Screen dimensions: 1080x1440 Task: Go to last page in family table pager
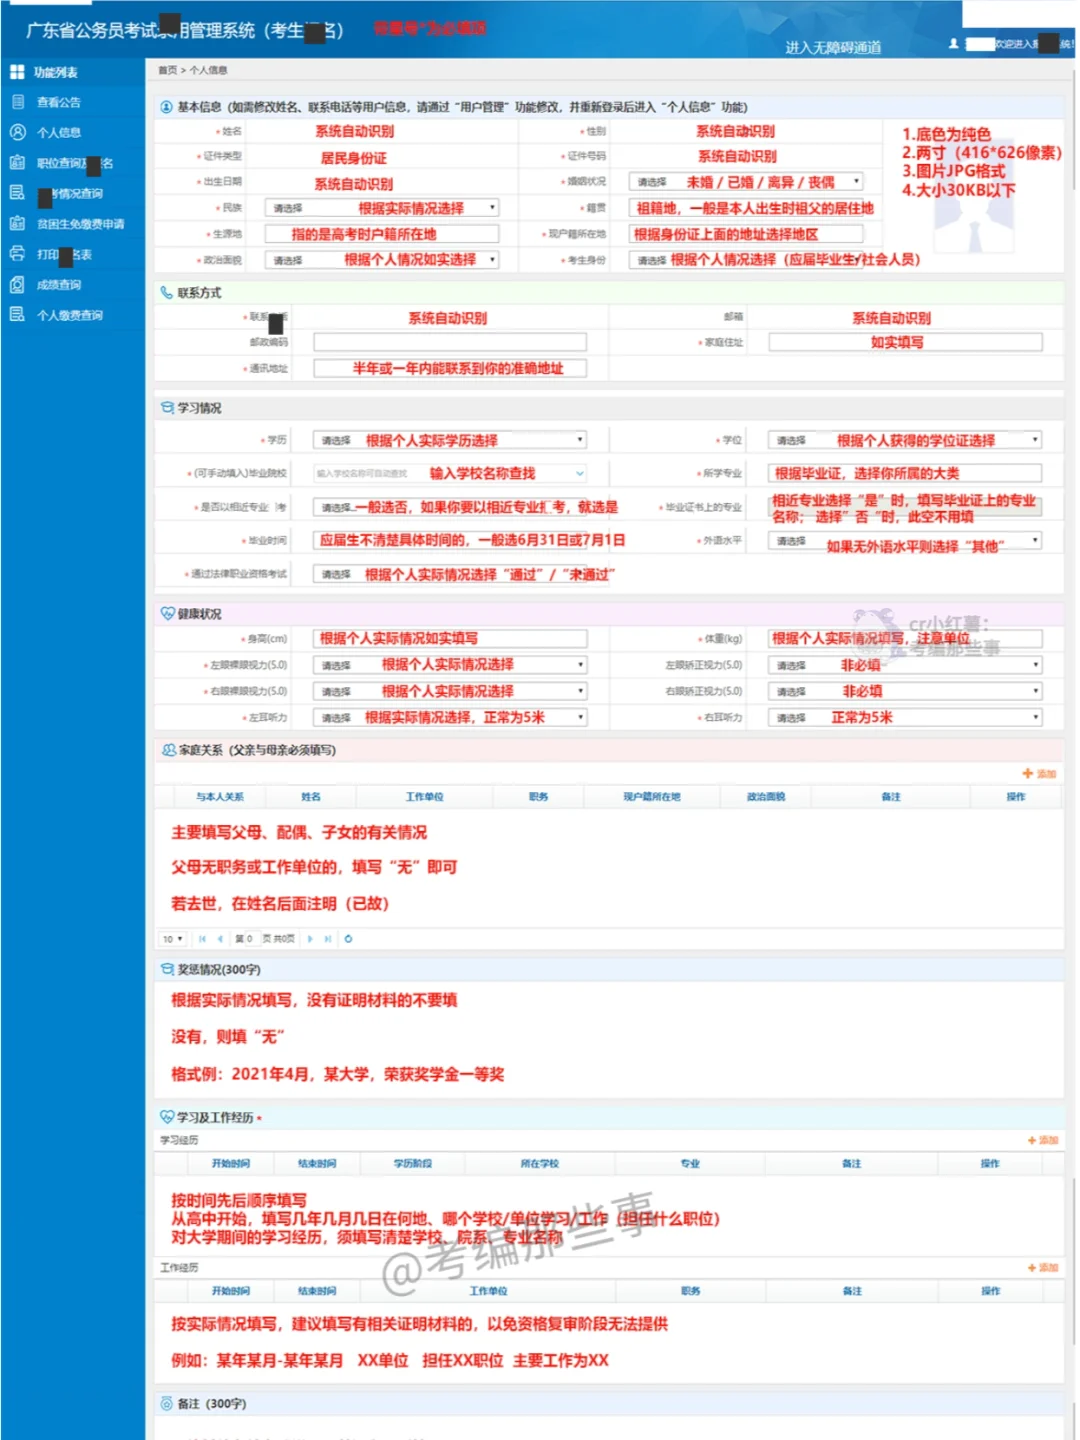(328, 939)
